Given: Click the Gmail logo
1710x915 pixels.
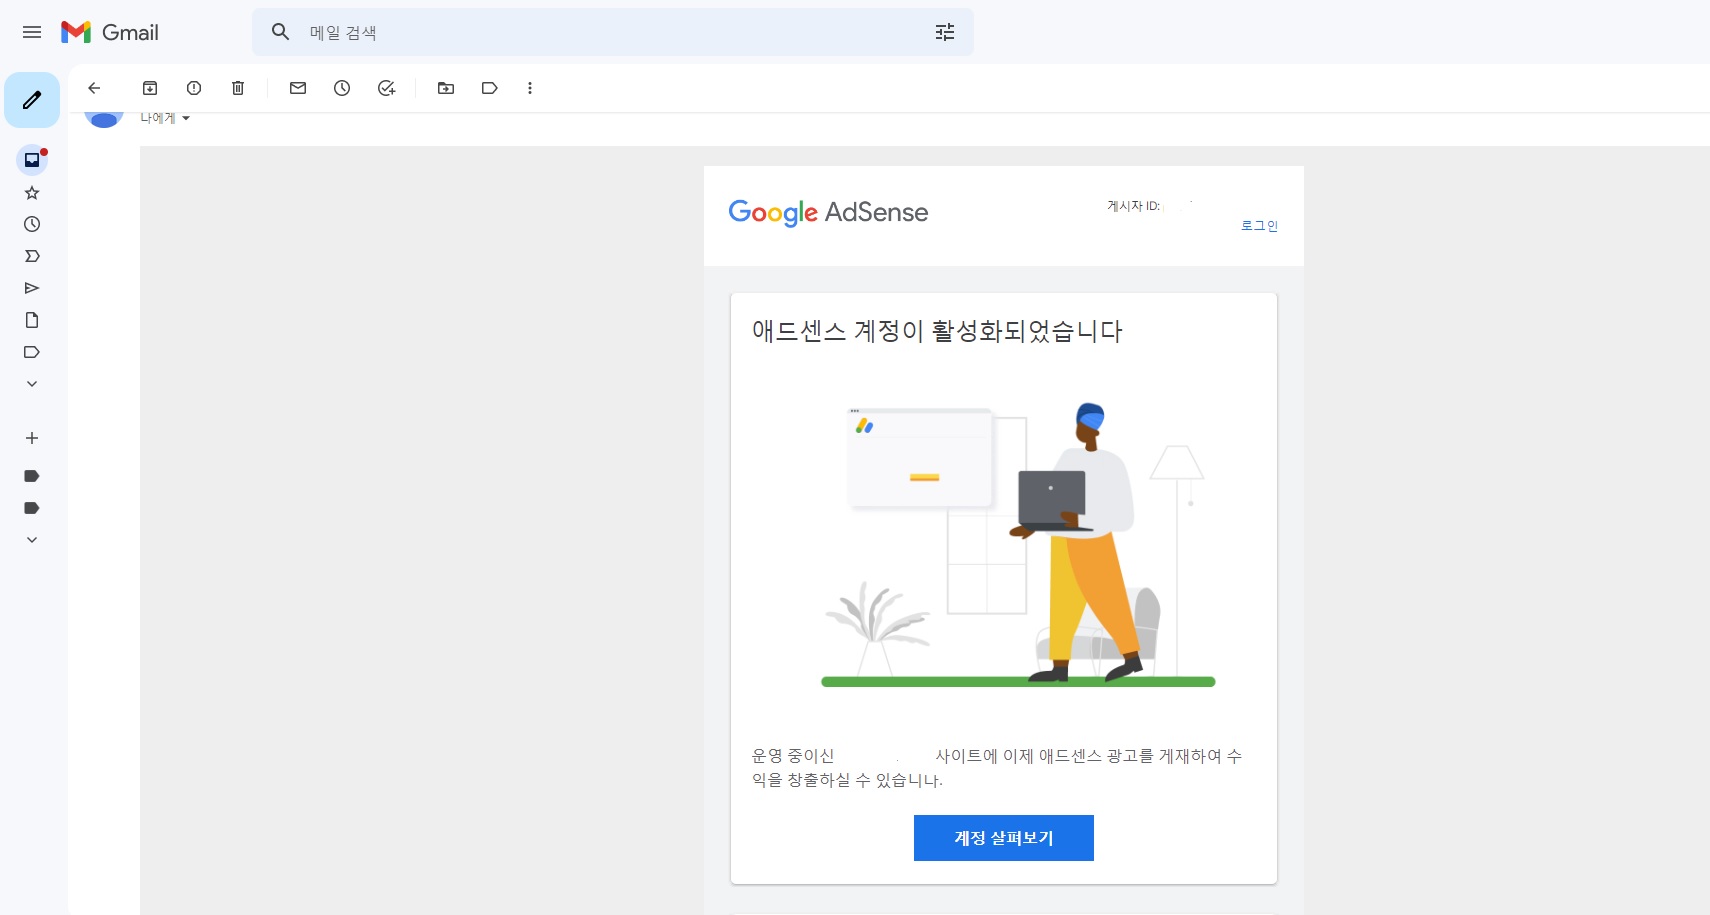Looking at the screenshot, I should [x=110, y=32].
